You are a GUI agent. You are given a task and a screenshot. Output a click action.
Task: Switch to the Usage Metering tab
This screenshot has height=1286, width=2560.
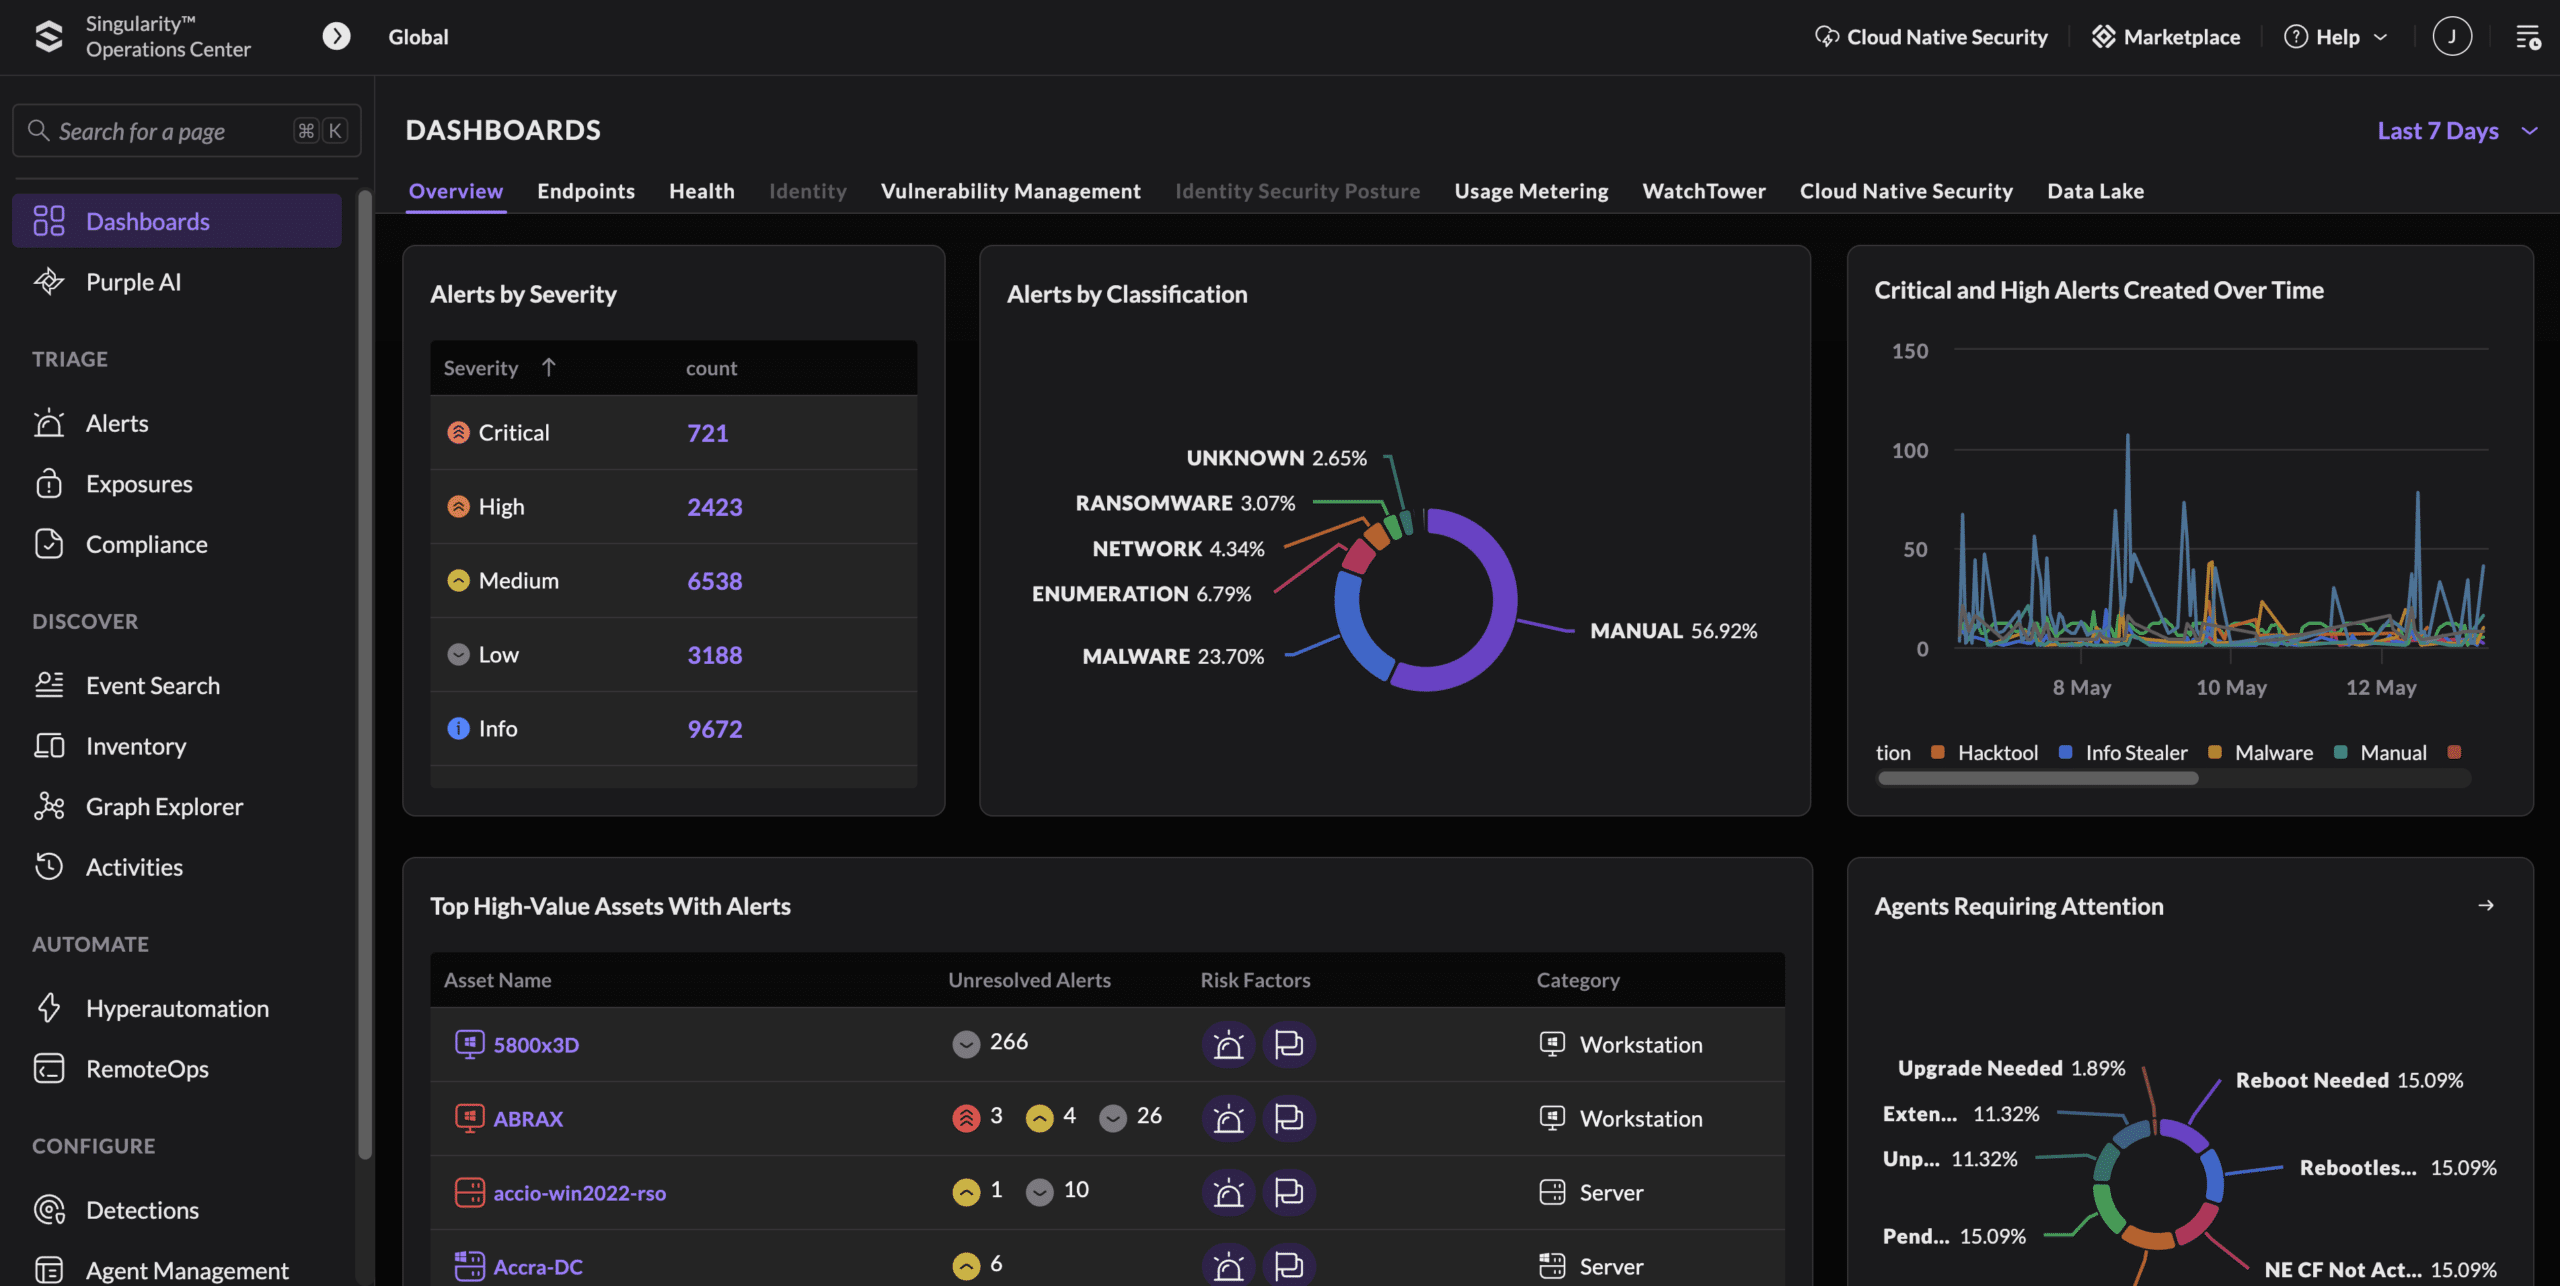1531,191
